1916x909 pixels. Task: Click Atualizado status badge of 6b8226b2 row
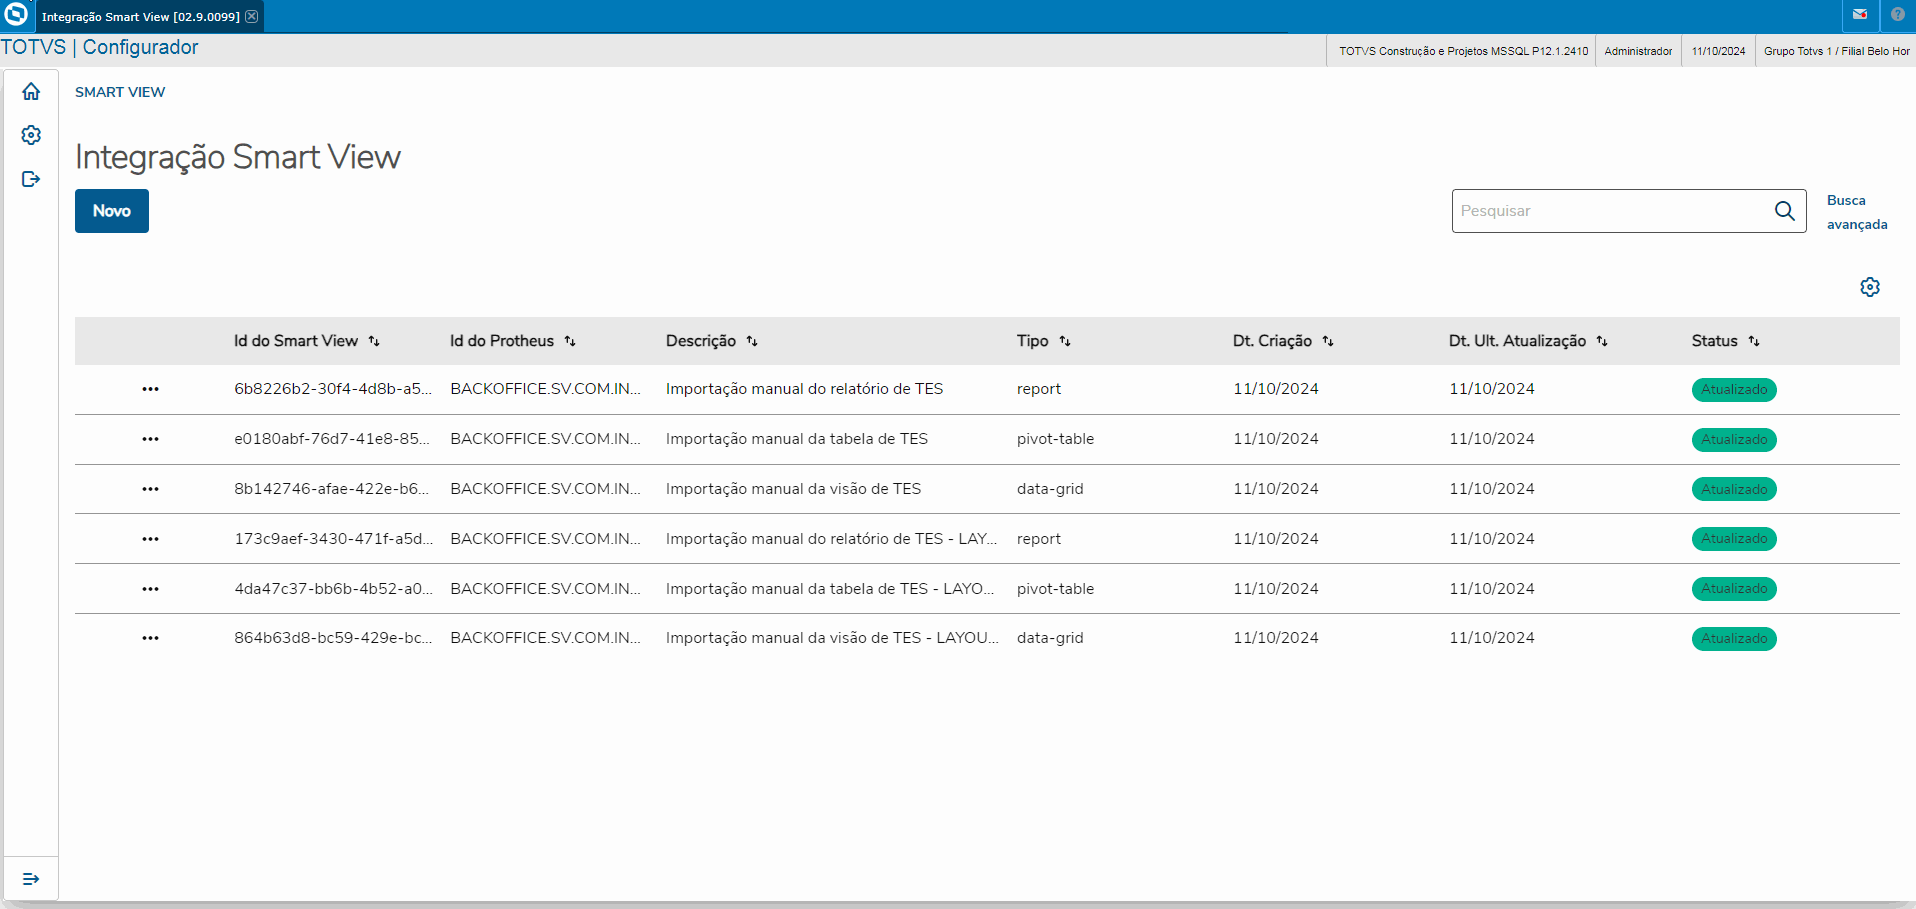(1734, 390)
